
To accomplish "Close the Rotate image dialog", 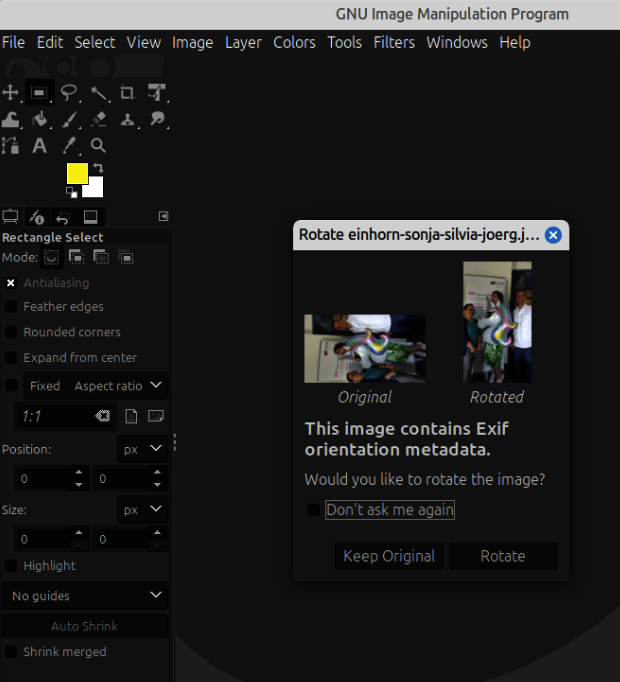I will [x=553, y=235].
